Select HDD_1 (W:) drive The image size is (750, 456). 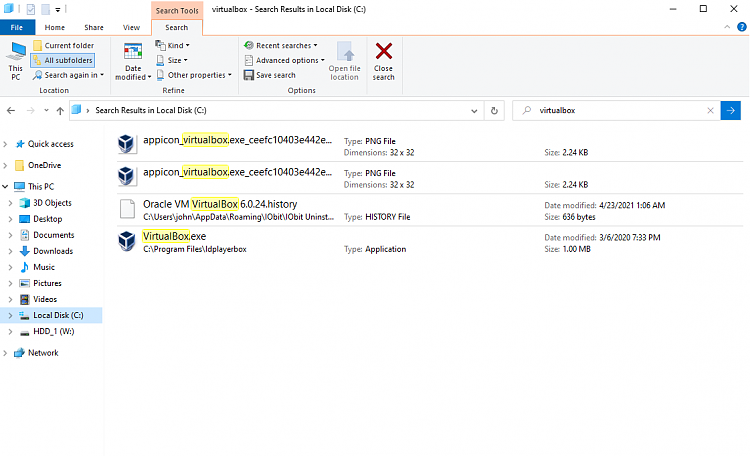(54, 332)
